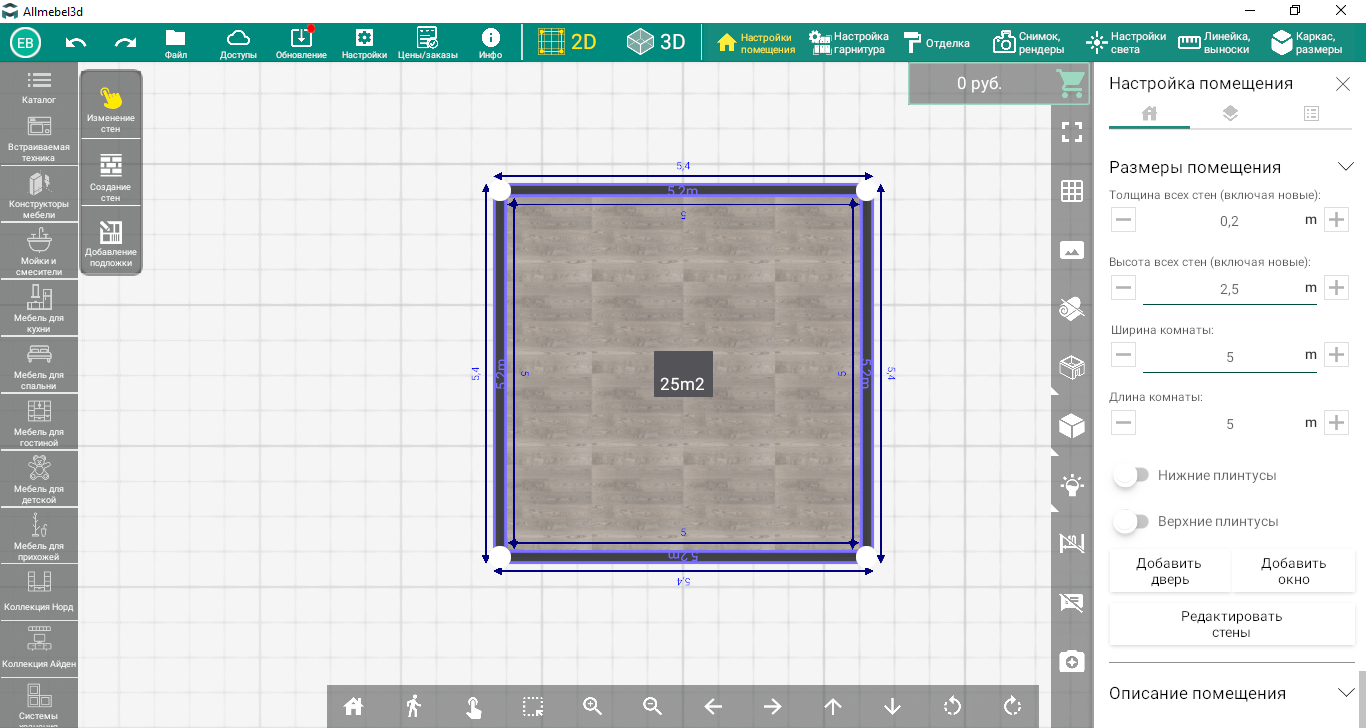
Task: Open Настройка гарнитура
Action: pos(849,42)
